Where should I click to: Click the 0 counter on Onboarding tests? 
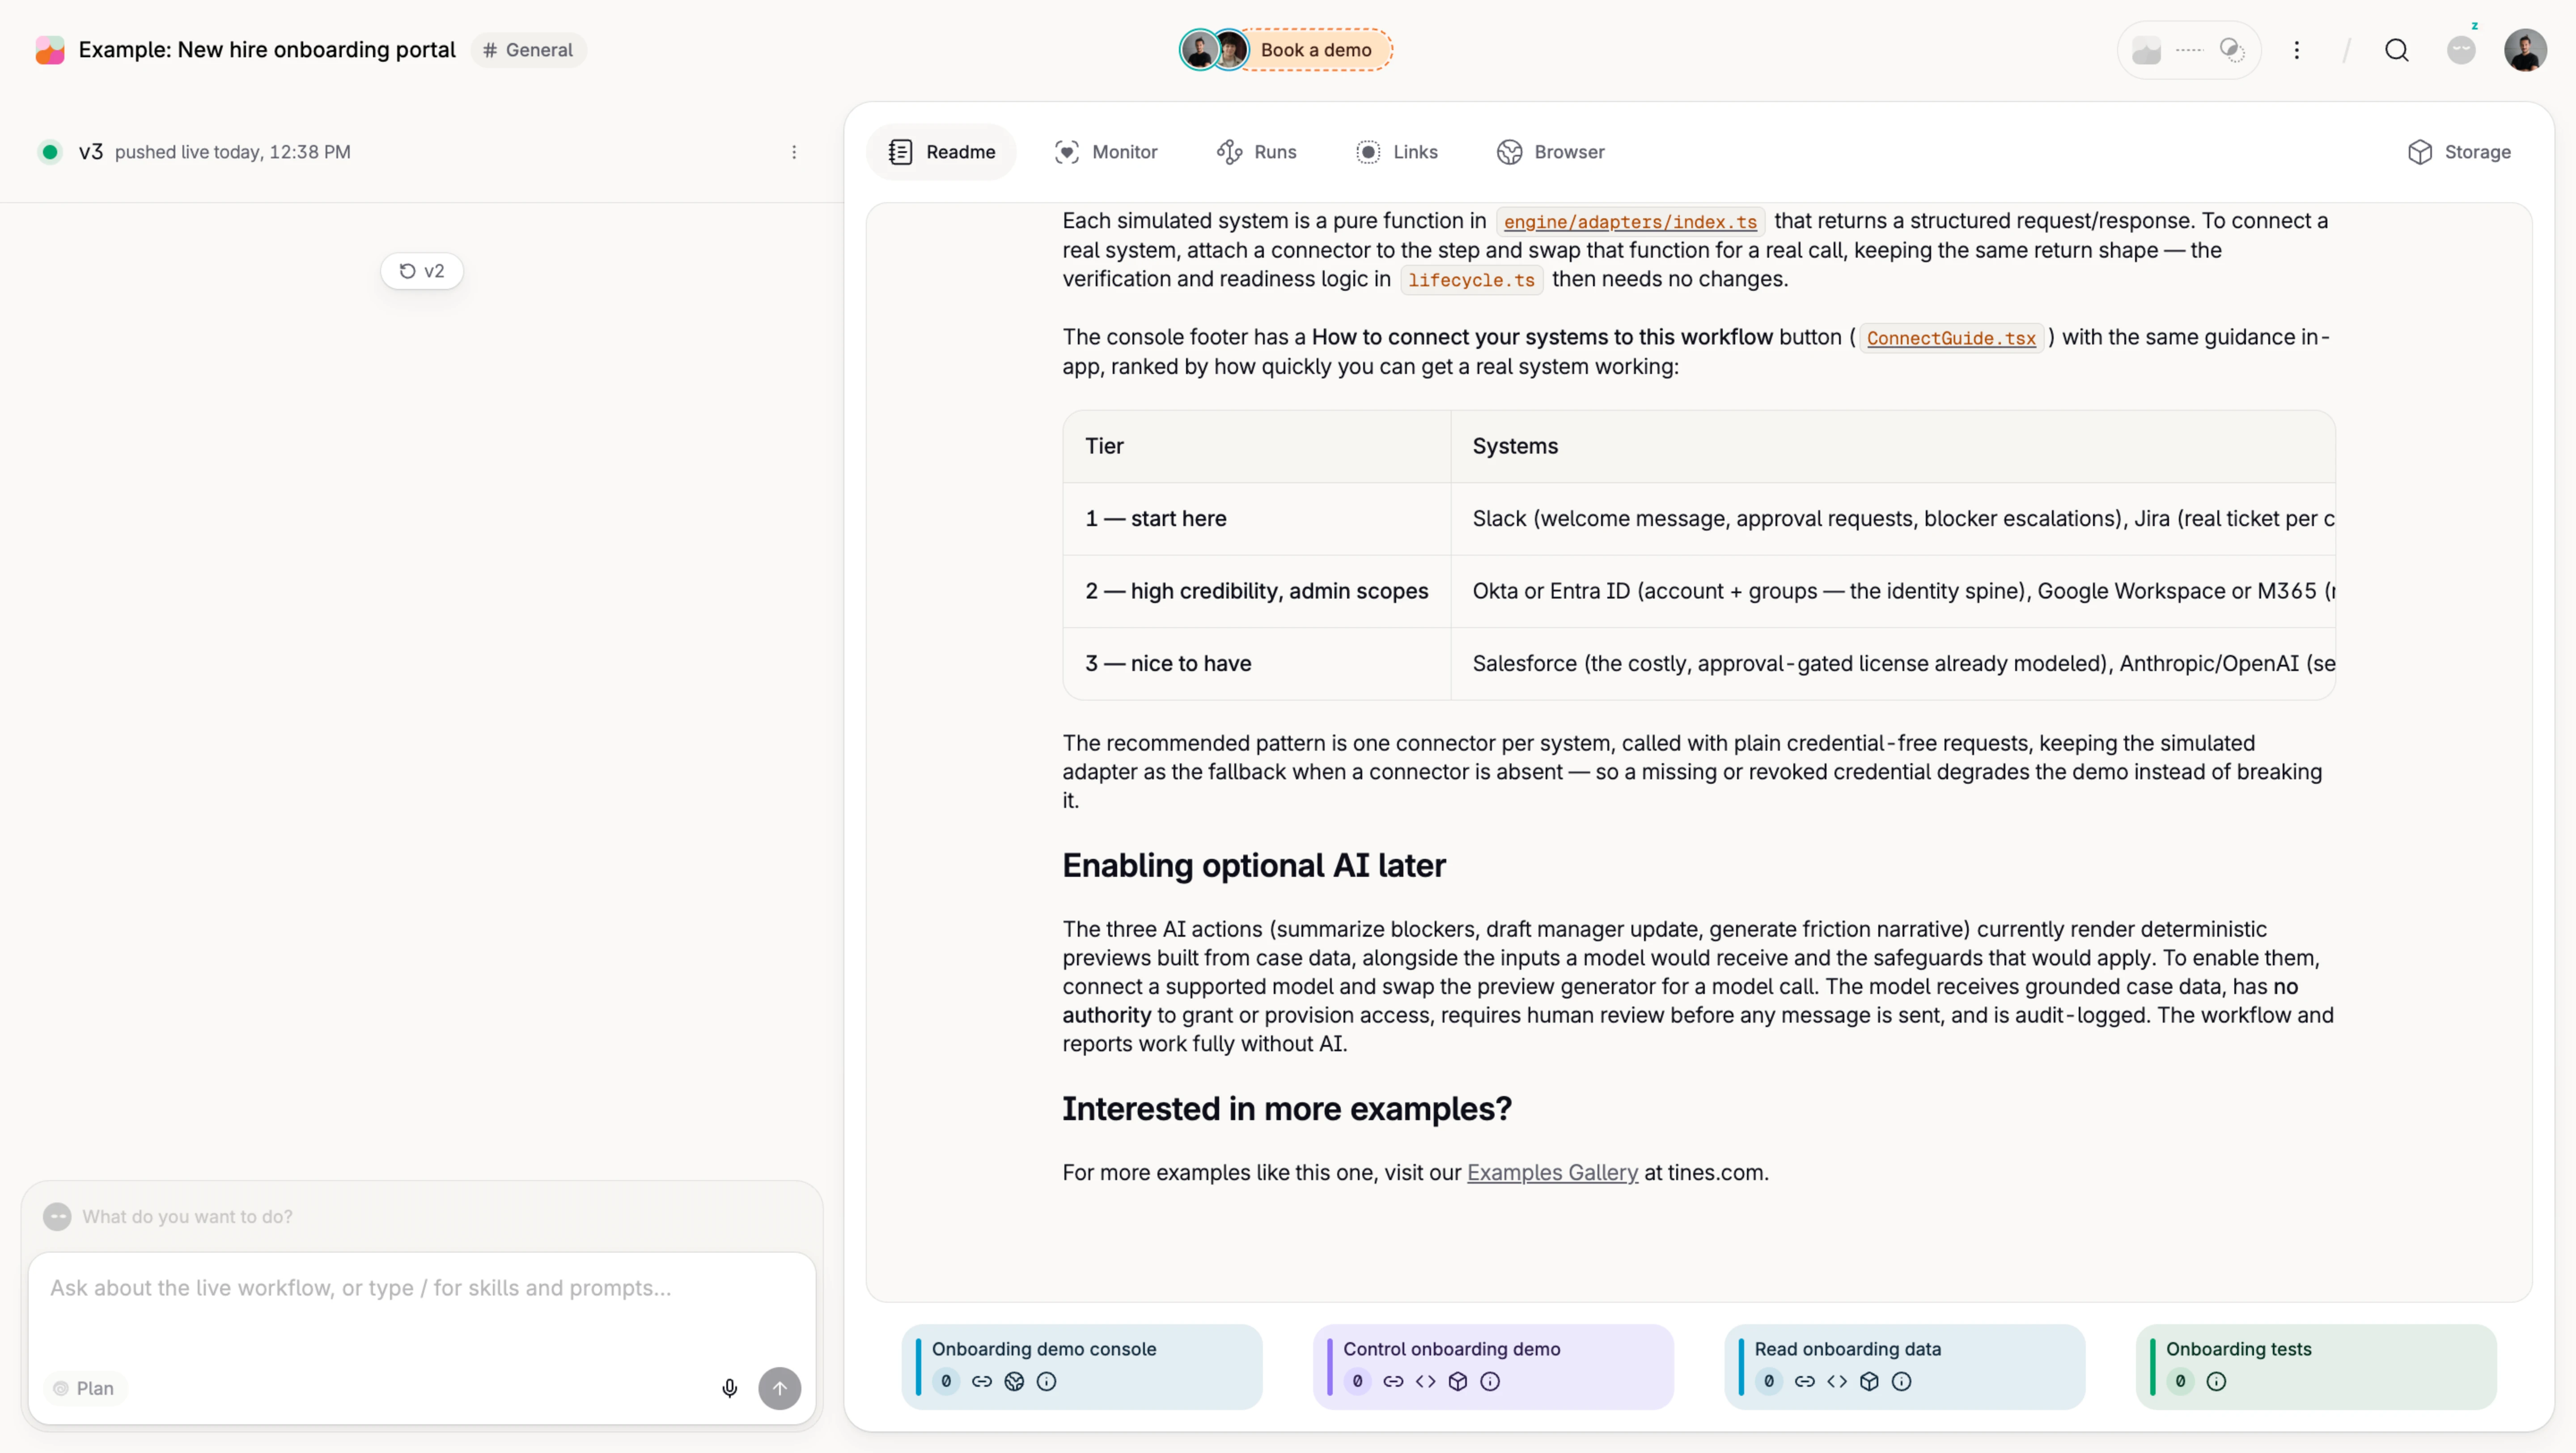[2180, 1381]
